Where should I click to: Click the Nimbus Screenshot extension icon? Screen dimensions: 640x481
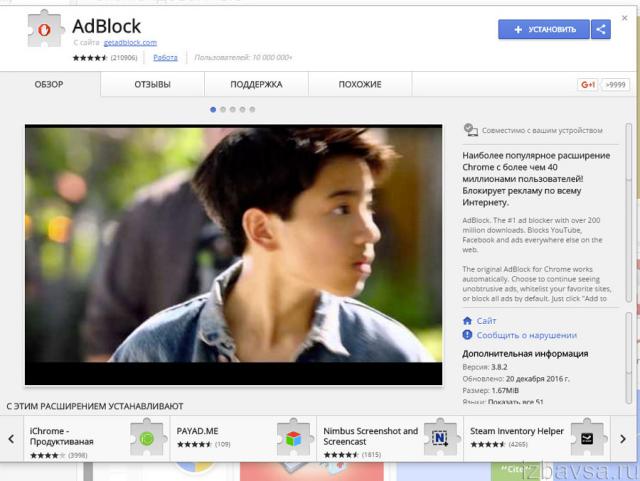(440, 439)
